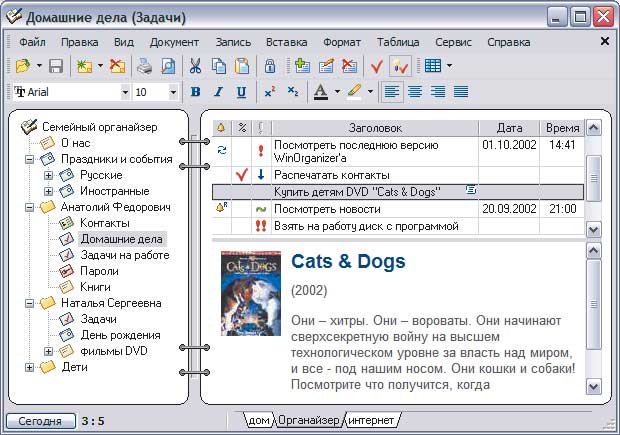The image size is (620, 435).
Task: Click the bell reminder column header icon
Action: [221, 128]
